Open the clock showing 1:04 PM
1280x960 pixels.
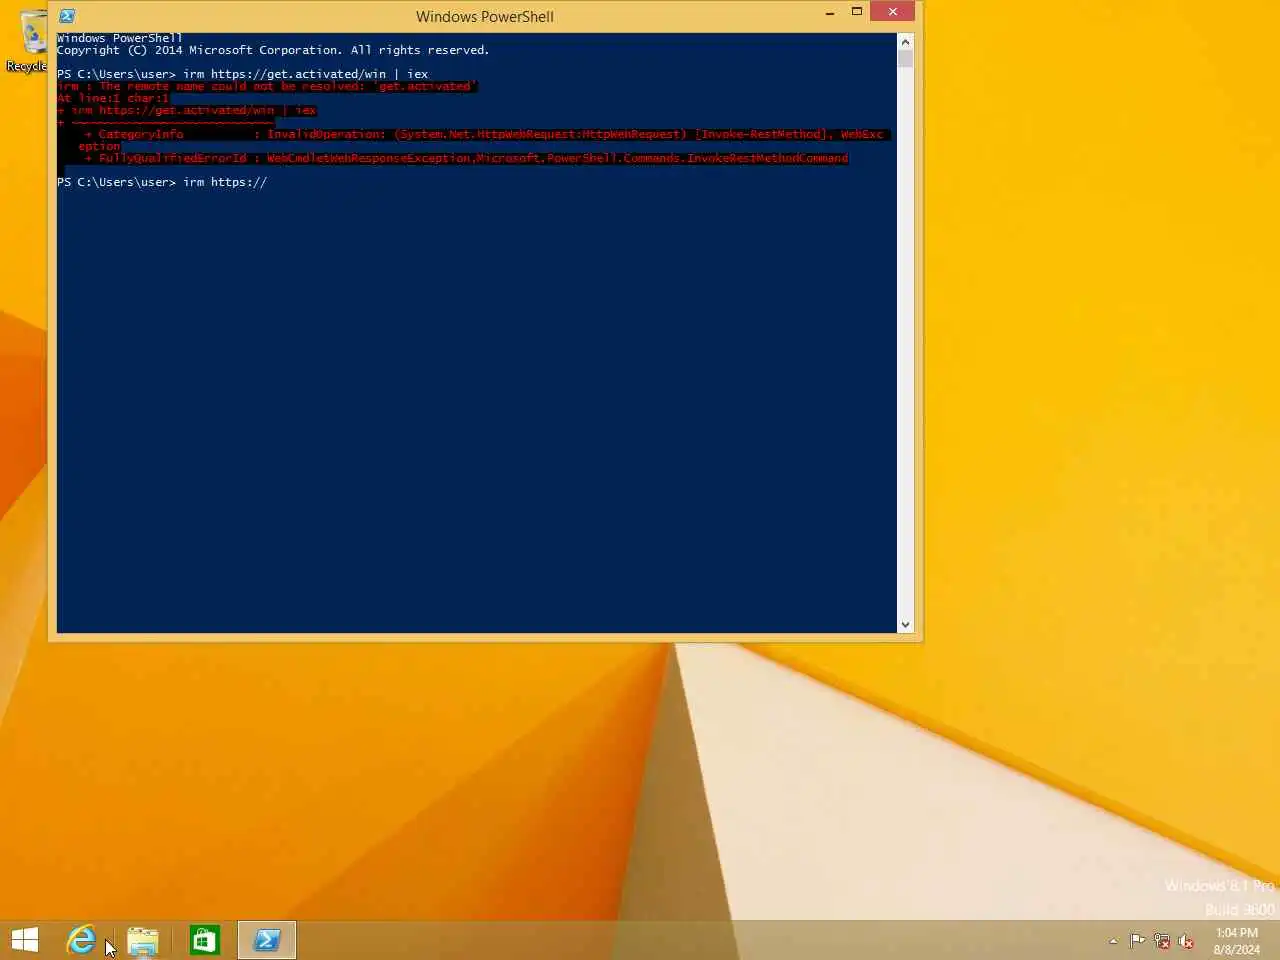(x=1237, y=941)
